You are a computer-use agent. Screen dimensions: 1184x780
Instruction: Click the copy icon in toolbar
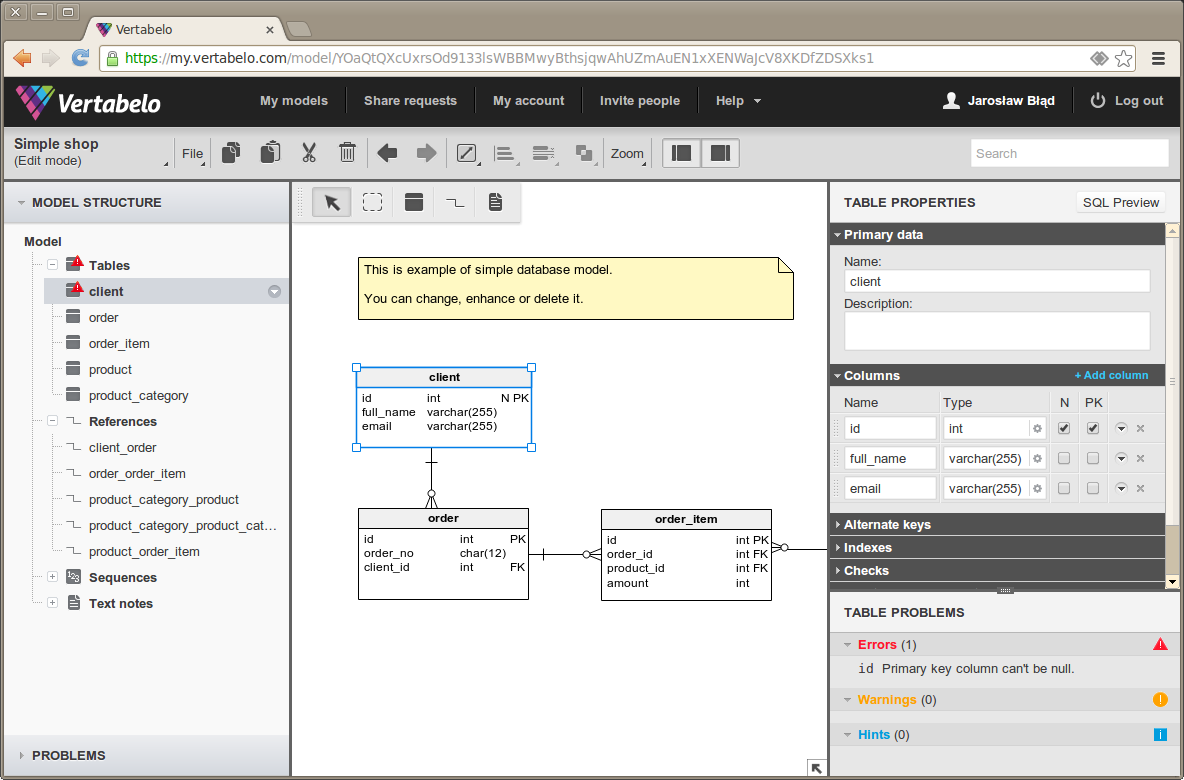232,153
